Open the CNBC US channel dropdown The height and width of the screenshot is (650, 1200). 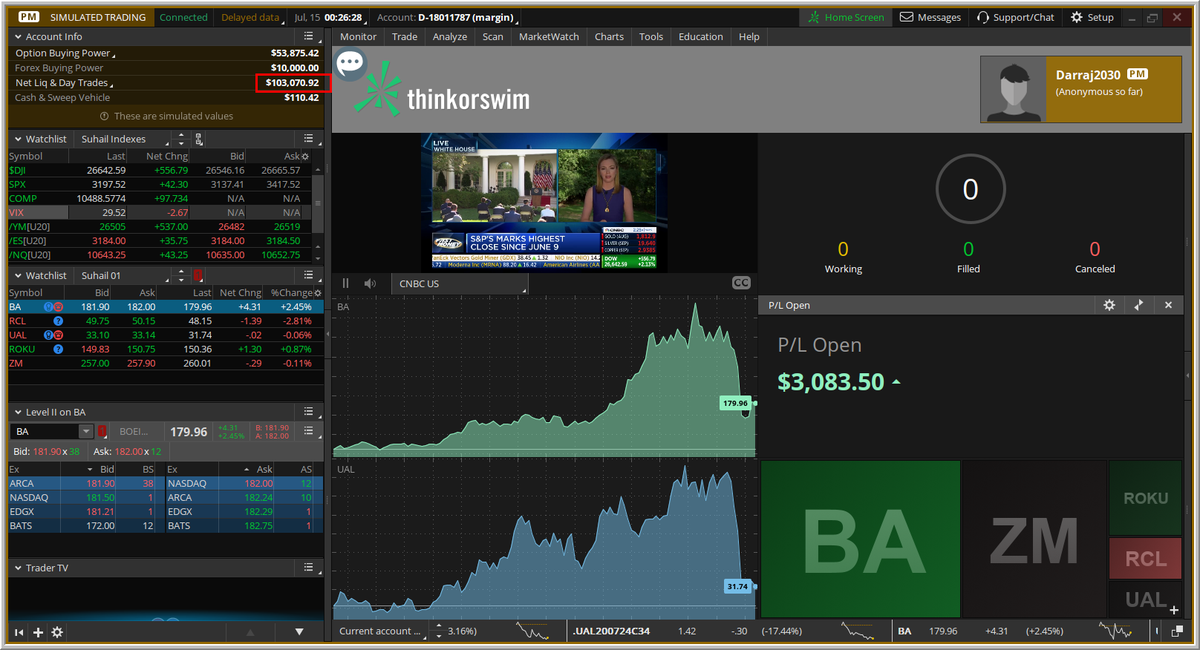[460, 283]
